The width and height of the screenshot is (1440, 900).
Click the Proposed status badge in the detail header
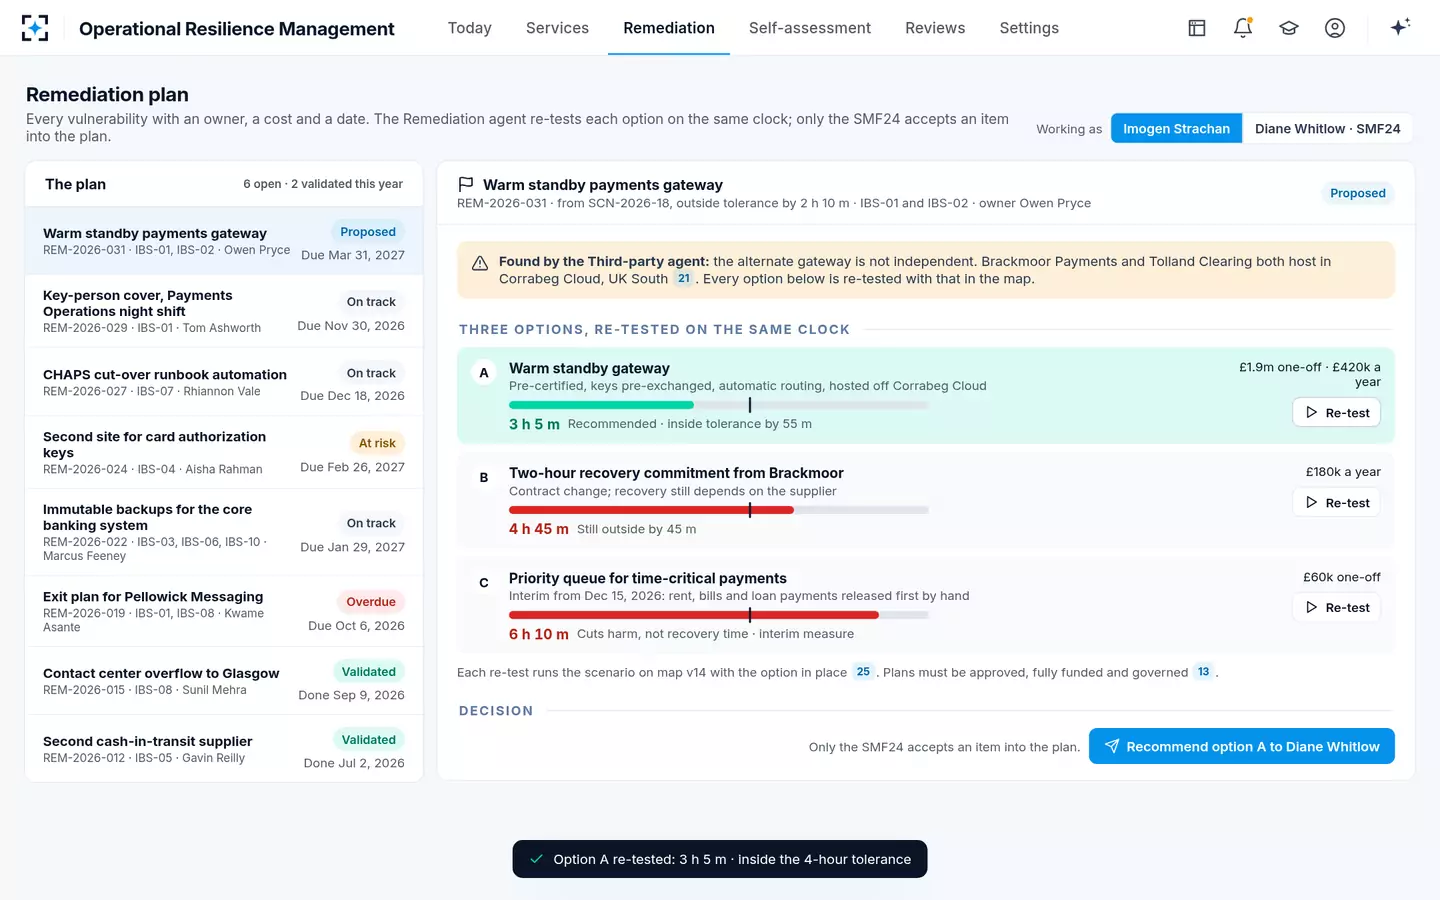[1358, 193]
